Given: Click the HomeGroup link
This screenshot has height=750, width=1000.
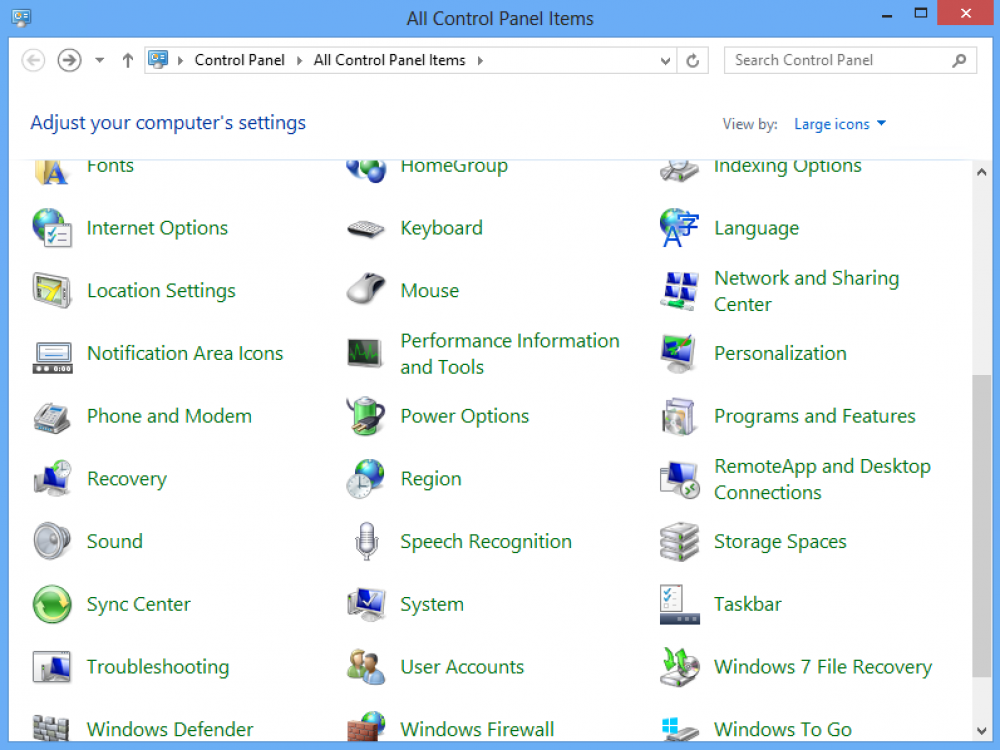Looking at the screenshot, I should 454,166.
